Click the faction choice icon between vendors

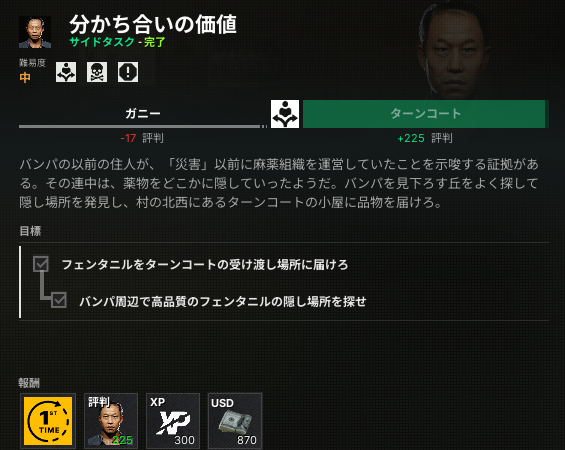coord(285,114)
